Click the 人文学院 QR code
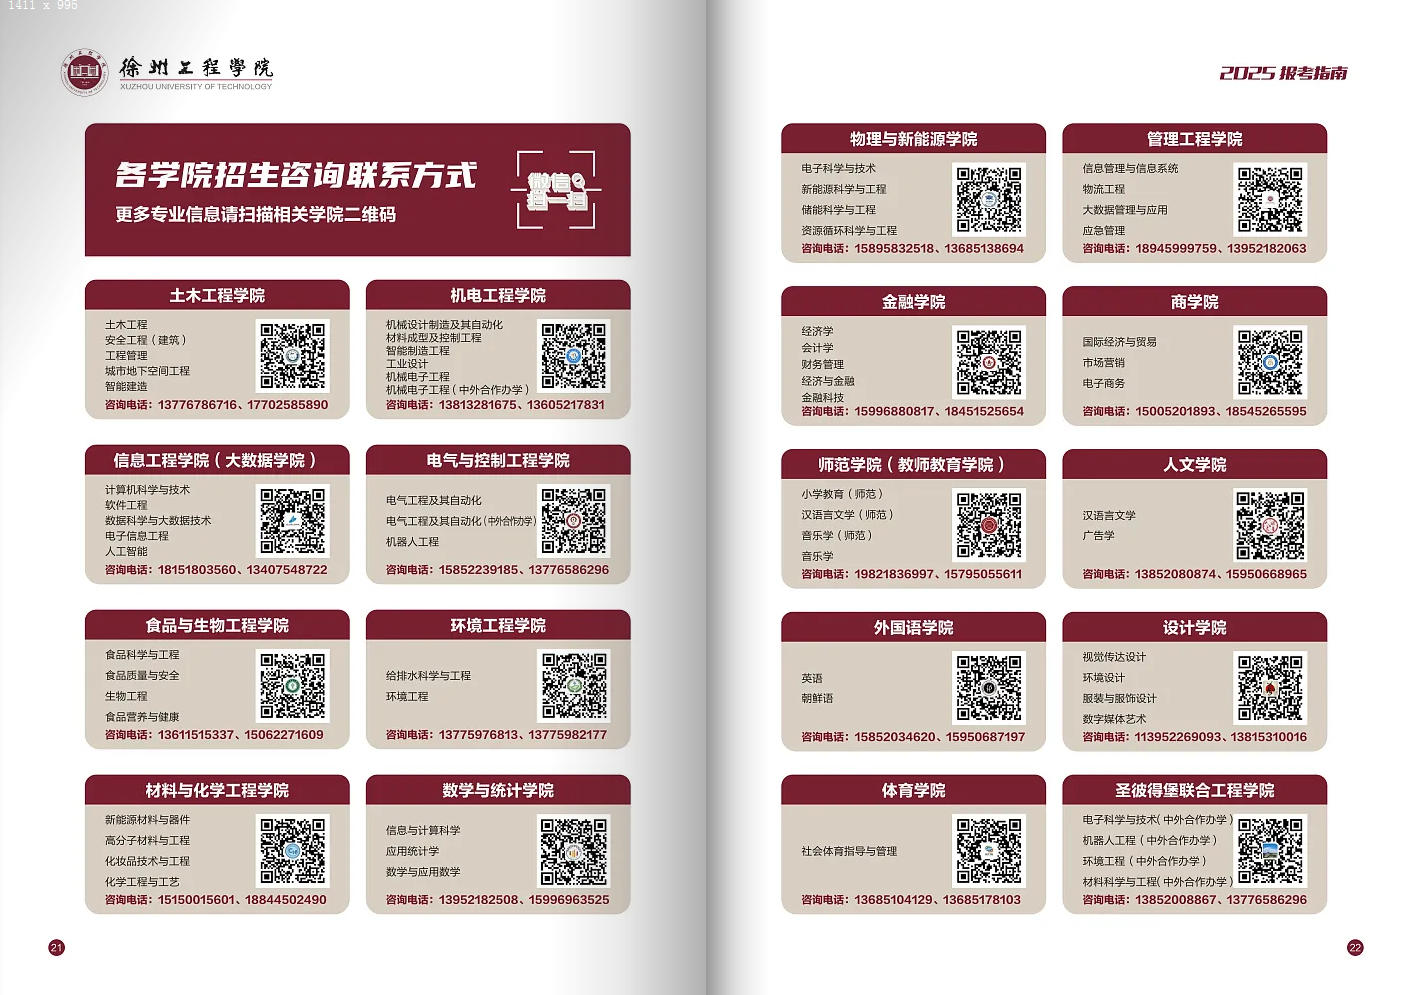The image size is (1411, 995). coord(1270,525)
